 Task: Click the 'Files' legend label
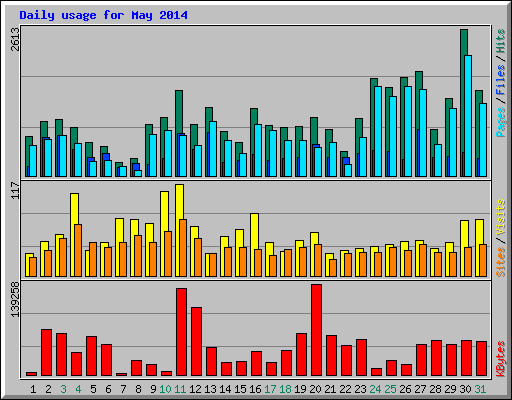click(x=501, y=79)
